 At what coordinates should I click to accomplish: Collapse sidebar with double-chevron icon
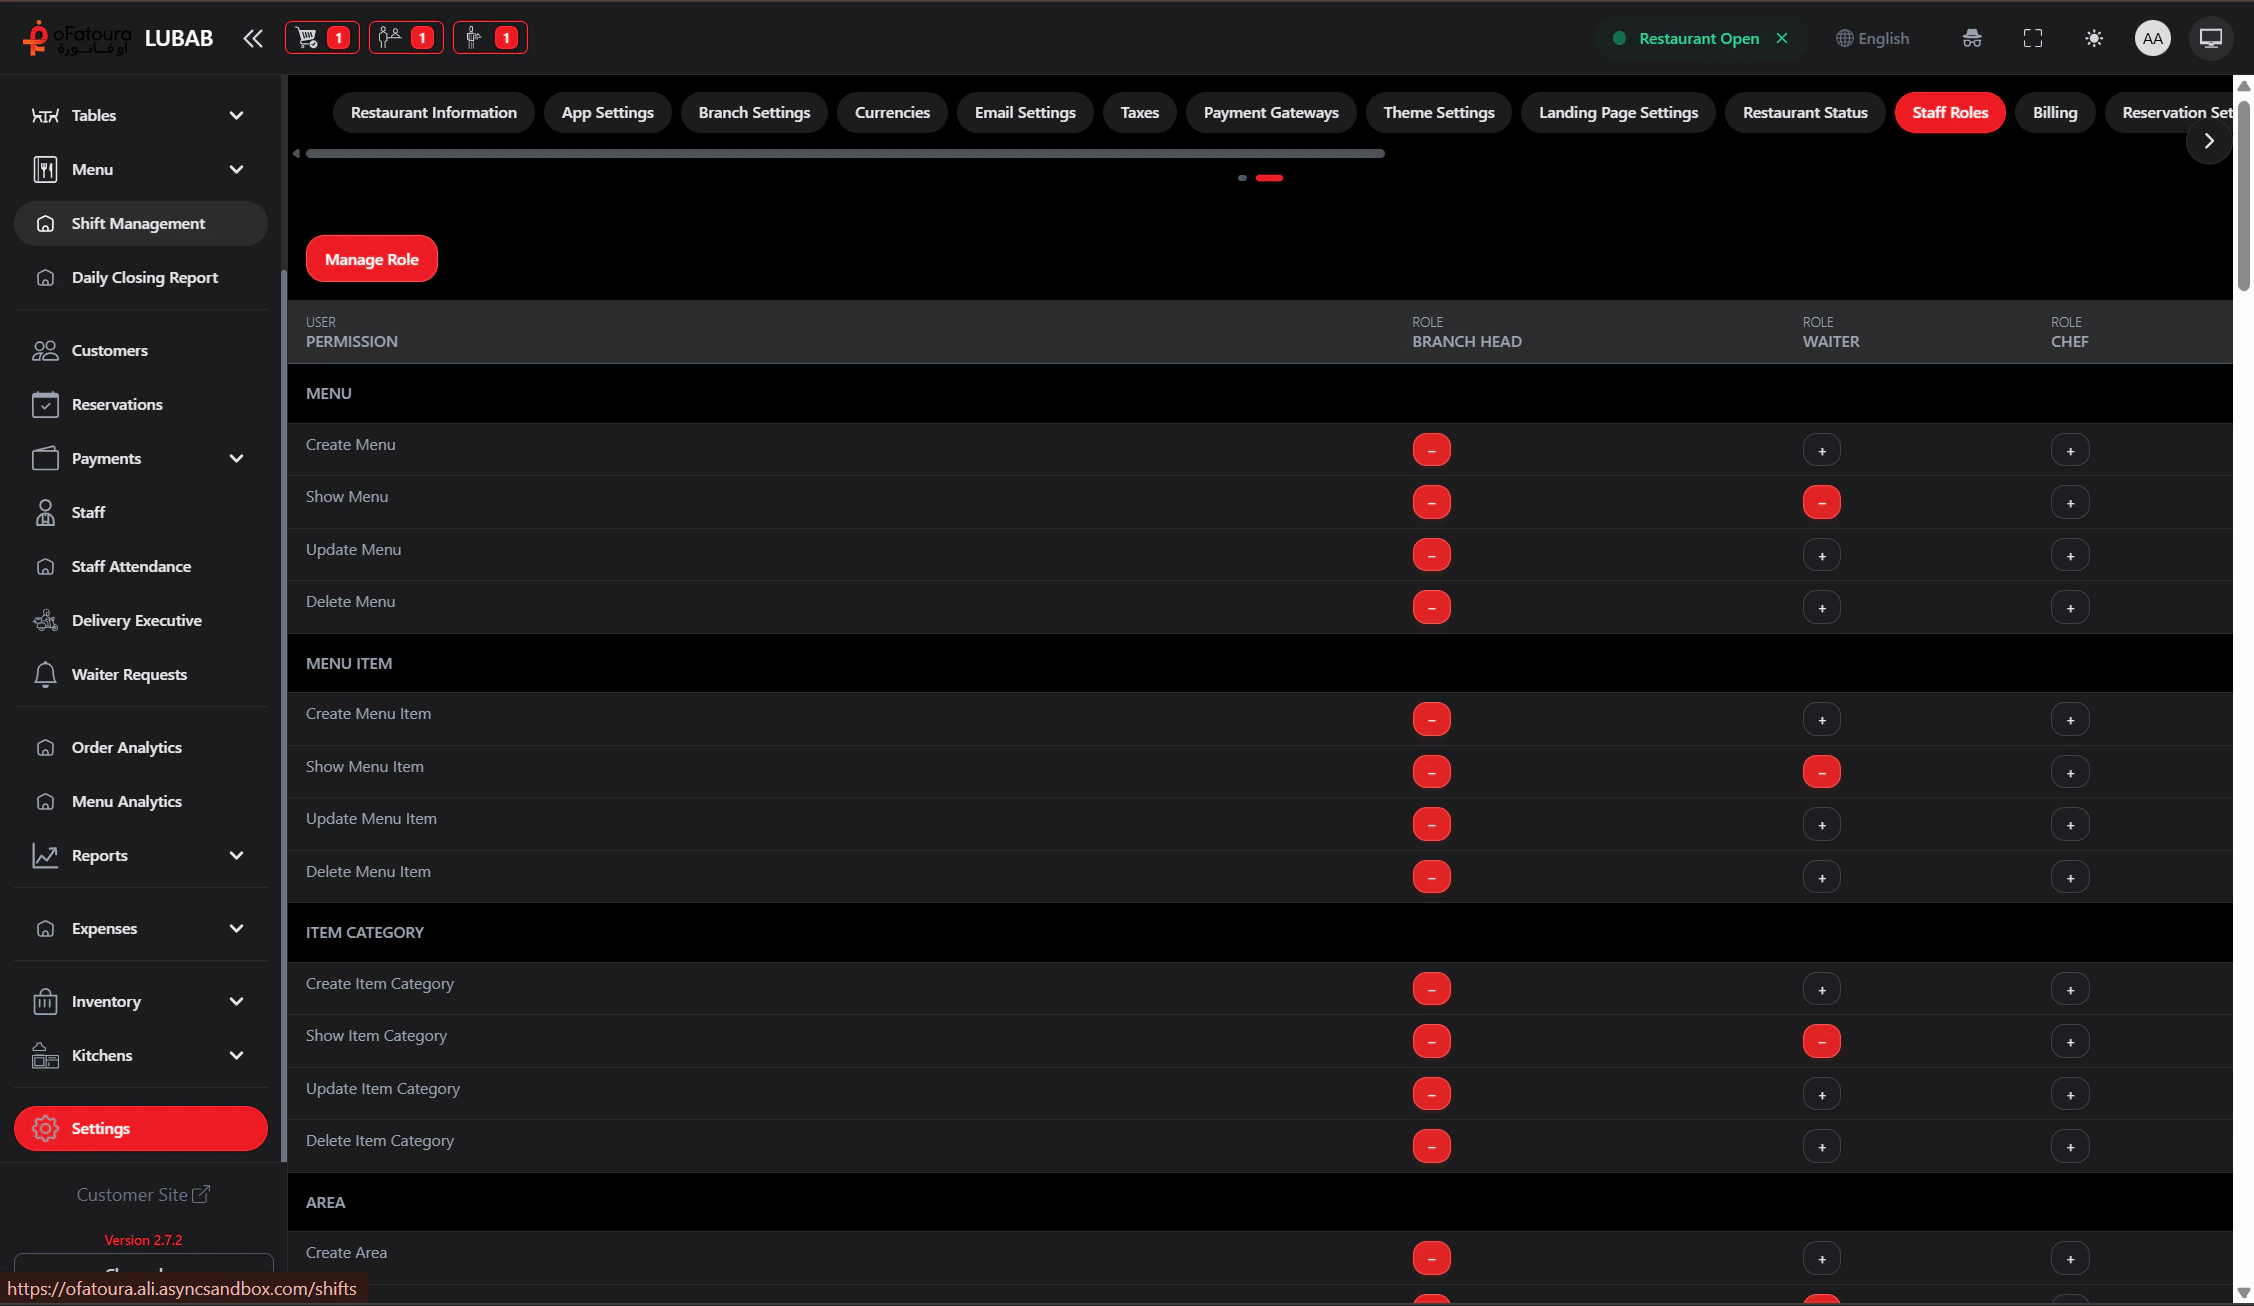pyautogui.click(x=253, y=38)
